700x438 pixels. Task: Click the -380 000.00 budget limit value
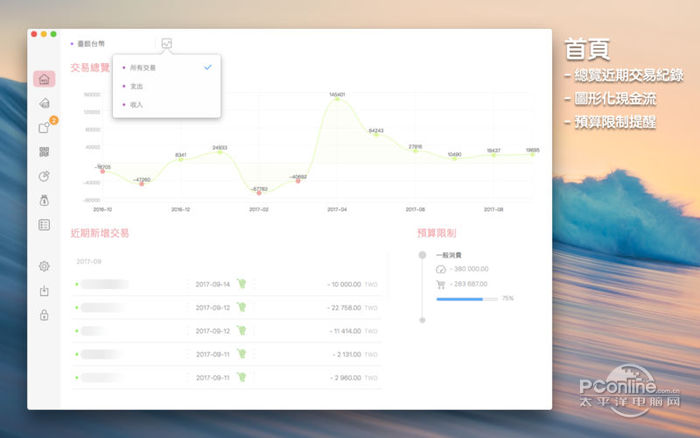tap(469, 269)
